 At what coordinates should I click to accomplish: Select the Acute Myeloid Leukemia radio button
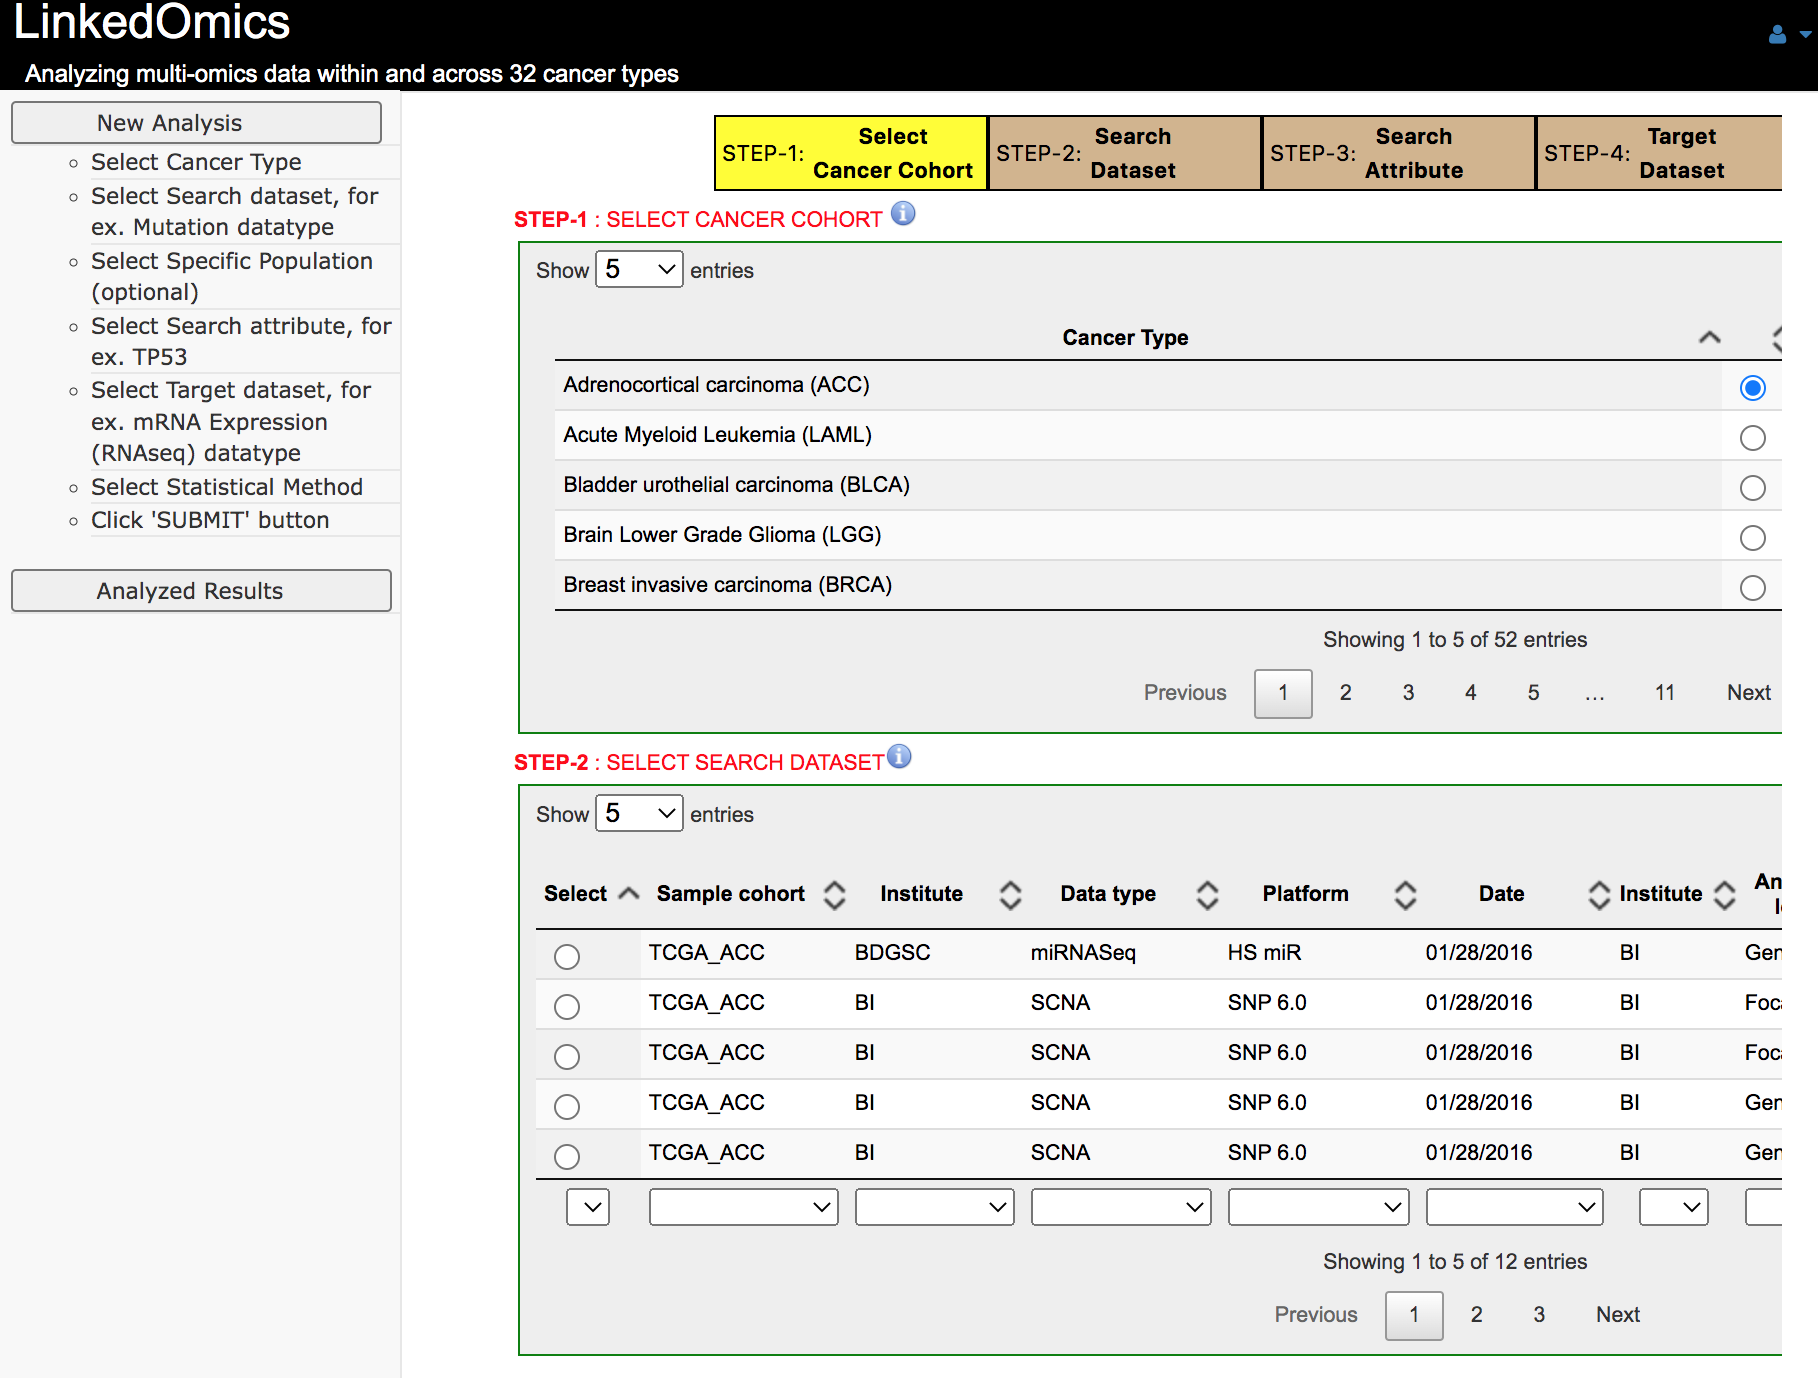click(1752, 437)
